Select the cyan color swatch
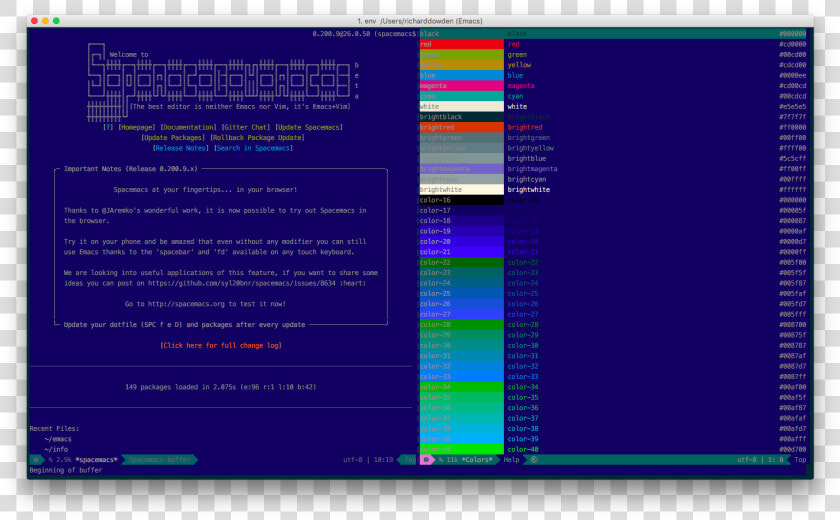 (x=461, y=96)
